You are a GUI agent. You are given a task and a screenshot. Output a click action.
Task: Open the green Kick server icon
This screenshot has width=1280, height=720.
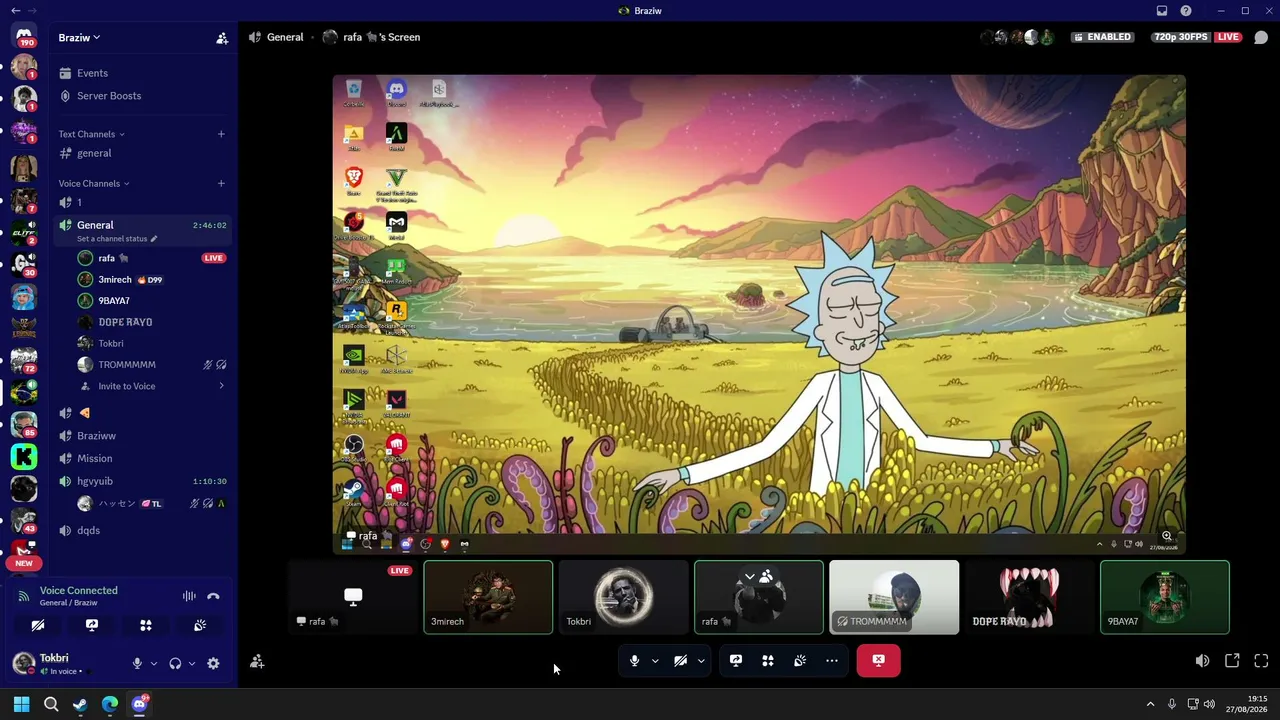pos(24,457)
